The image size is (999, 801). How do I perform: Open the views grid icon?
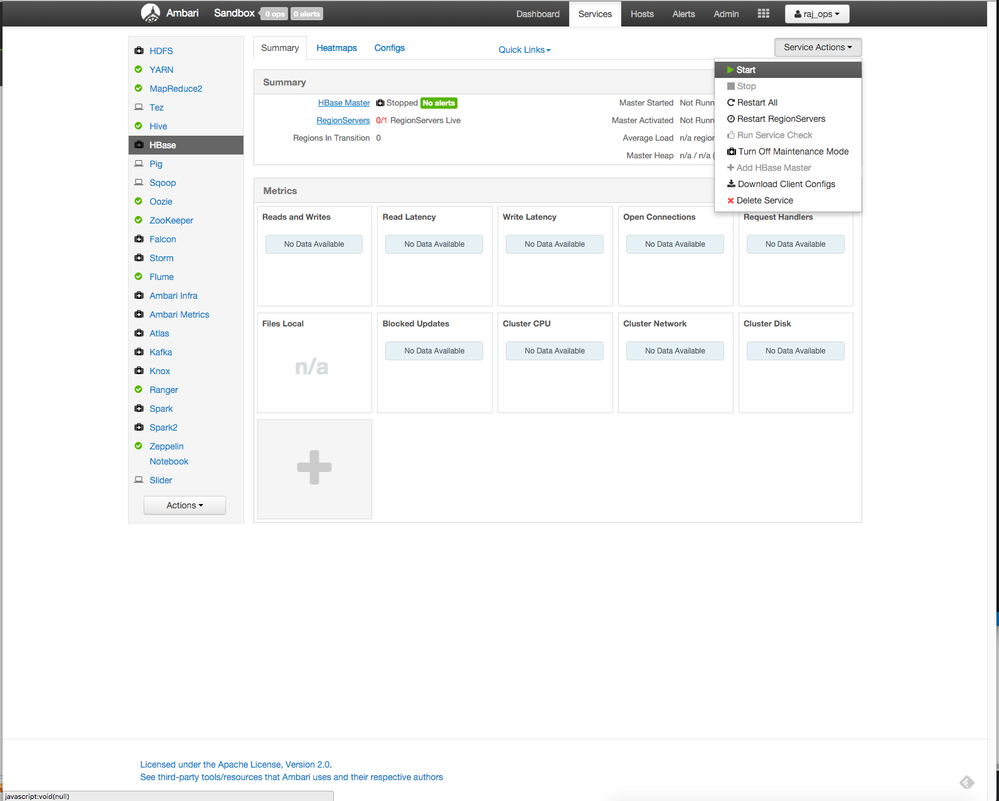(763, 13)
